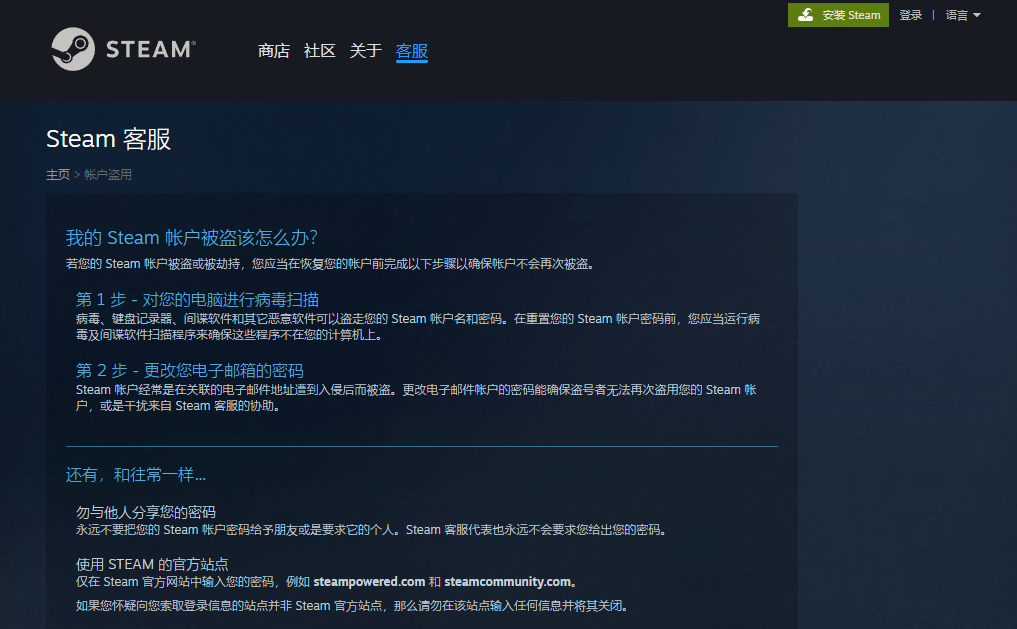The width and height of the screenshot is (1017, 629).
Task: Click the 安装 Steam button
Action: pyautogui.click(x=838, y=15)
